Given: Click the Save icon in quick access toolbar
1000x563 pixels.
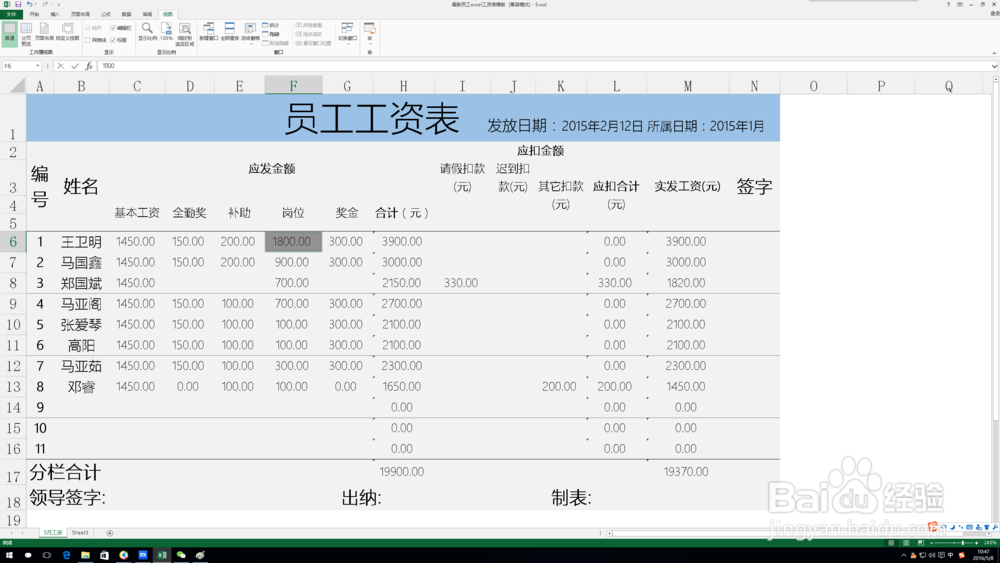Looking at the screenshot, I should (x=18, y=4).
